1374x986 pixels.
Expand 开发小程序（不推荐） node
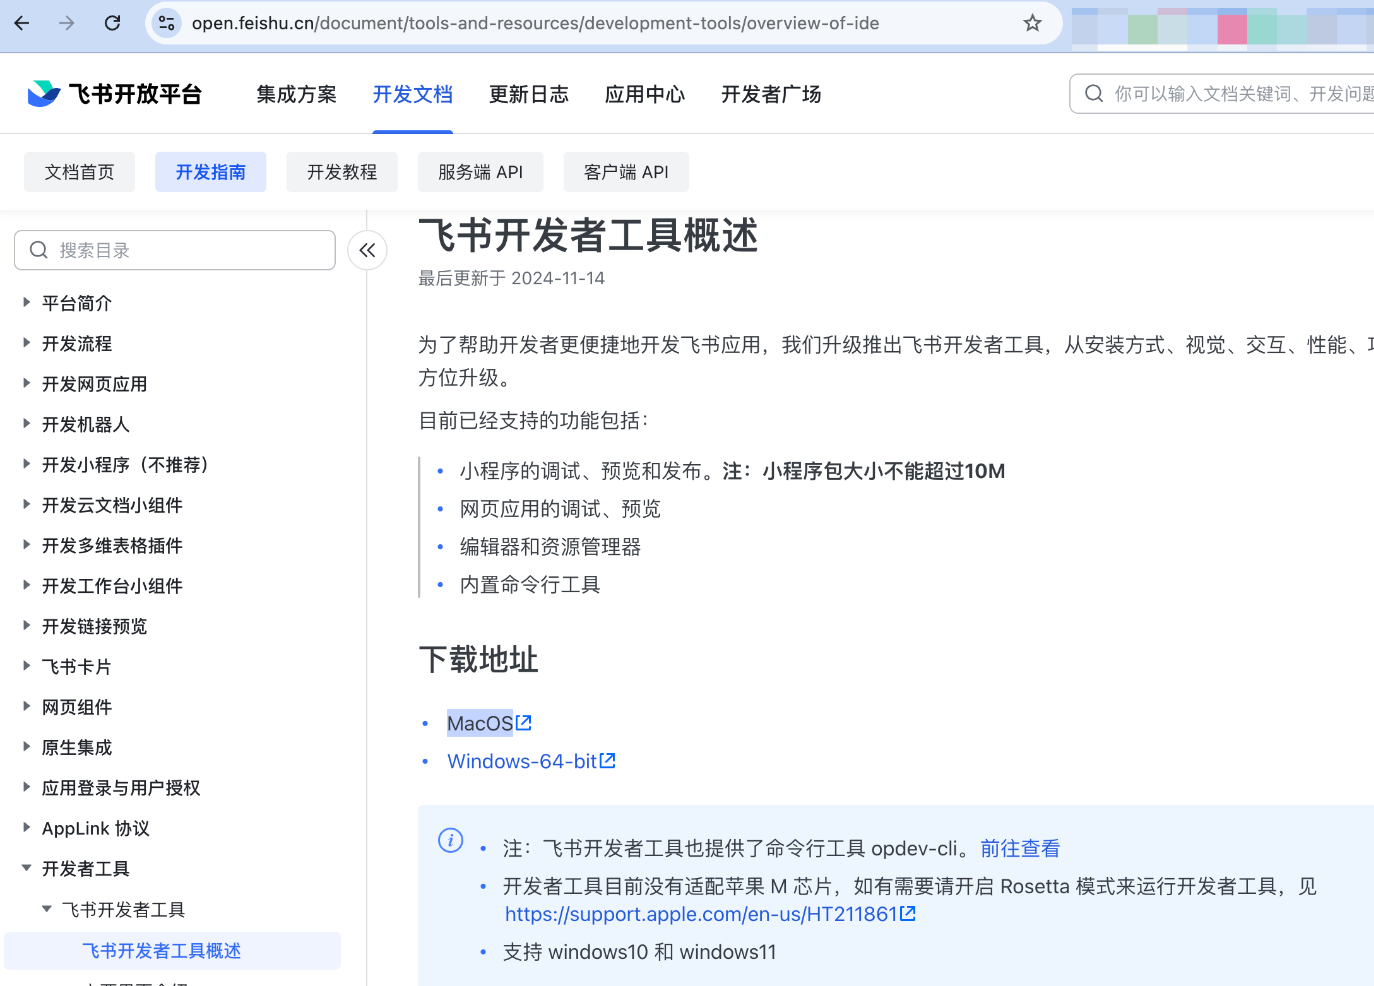click(27, 464)
